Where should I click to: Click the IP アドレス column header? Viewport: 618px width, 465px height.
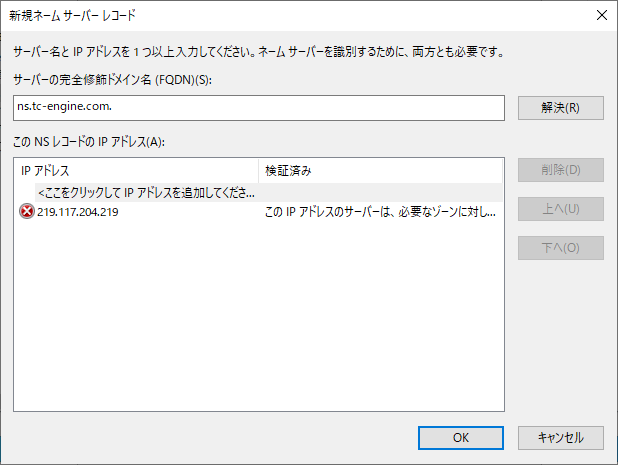pos(136,171)
